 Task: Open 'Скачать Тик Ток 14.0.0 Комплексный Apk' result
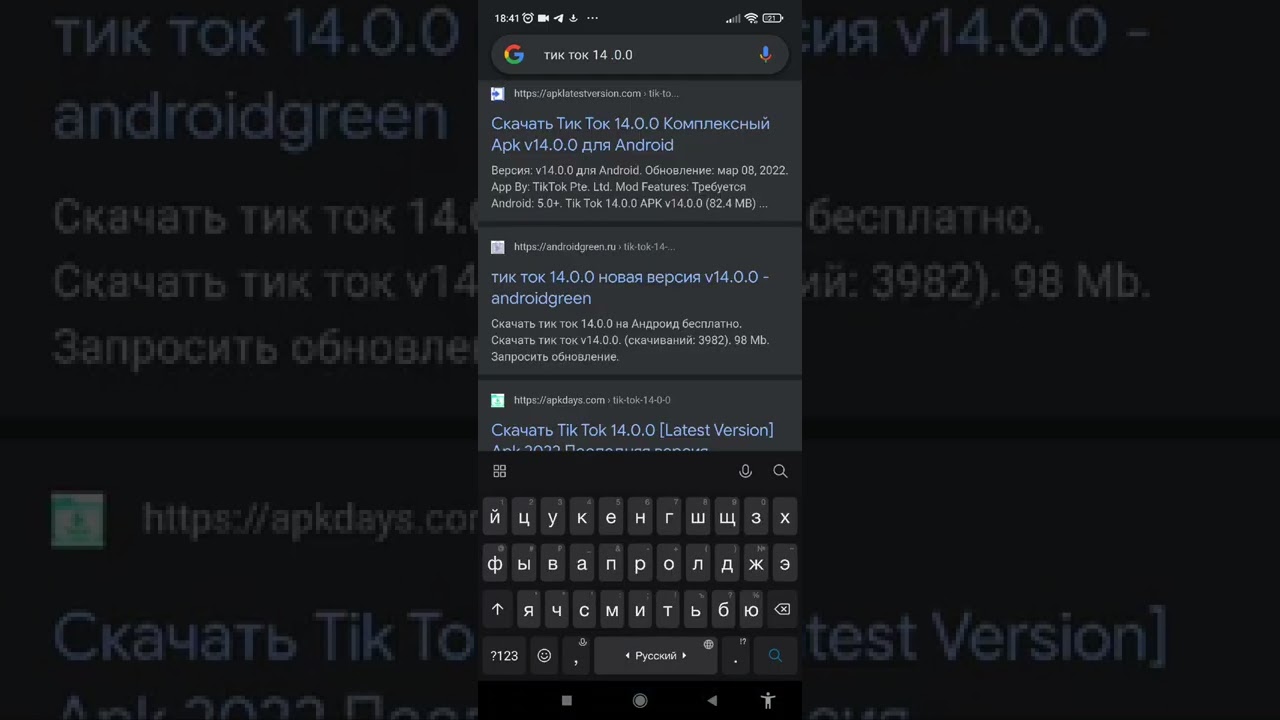pyautogui.click(x=630, y=134)
